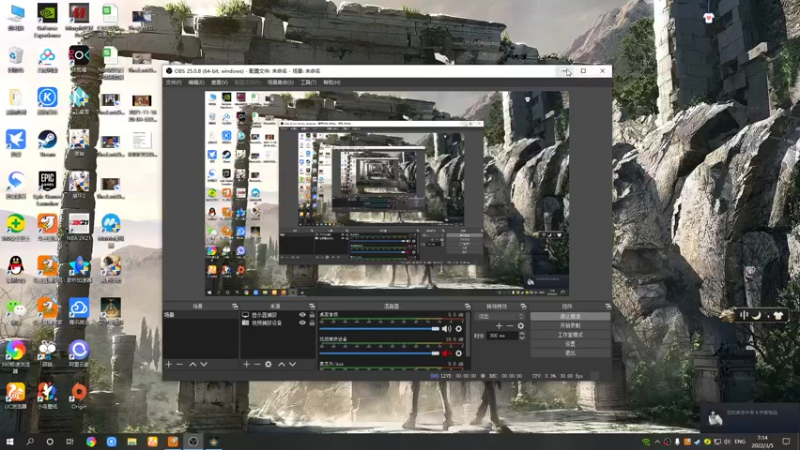Hide the display capture source via eye icon
Viewport: 800px width, 450px height.
tap(302, 315)
